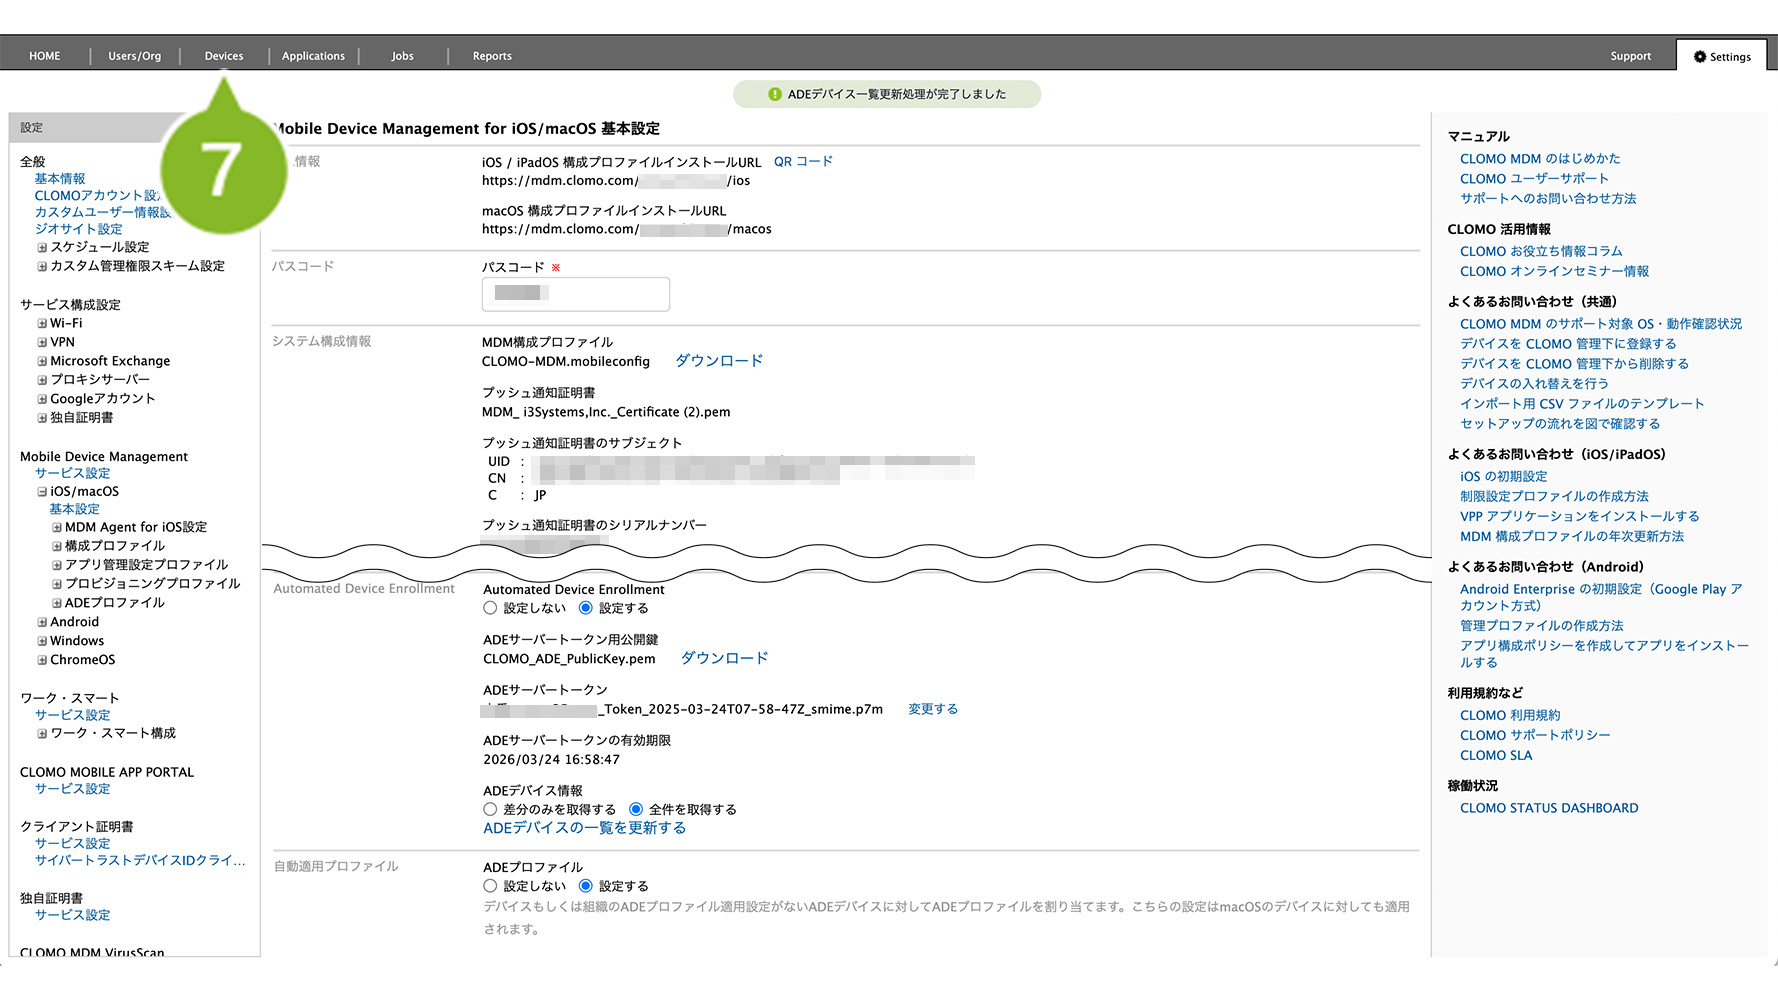The width and height of the screenshot is (1778, 1000).
Task: Click the パスコード input field
Action: click(x=576, y=294)
